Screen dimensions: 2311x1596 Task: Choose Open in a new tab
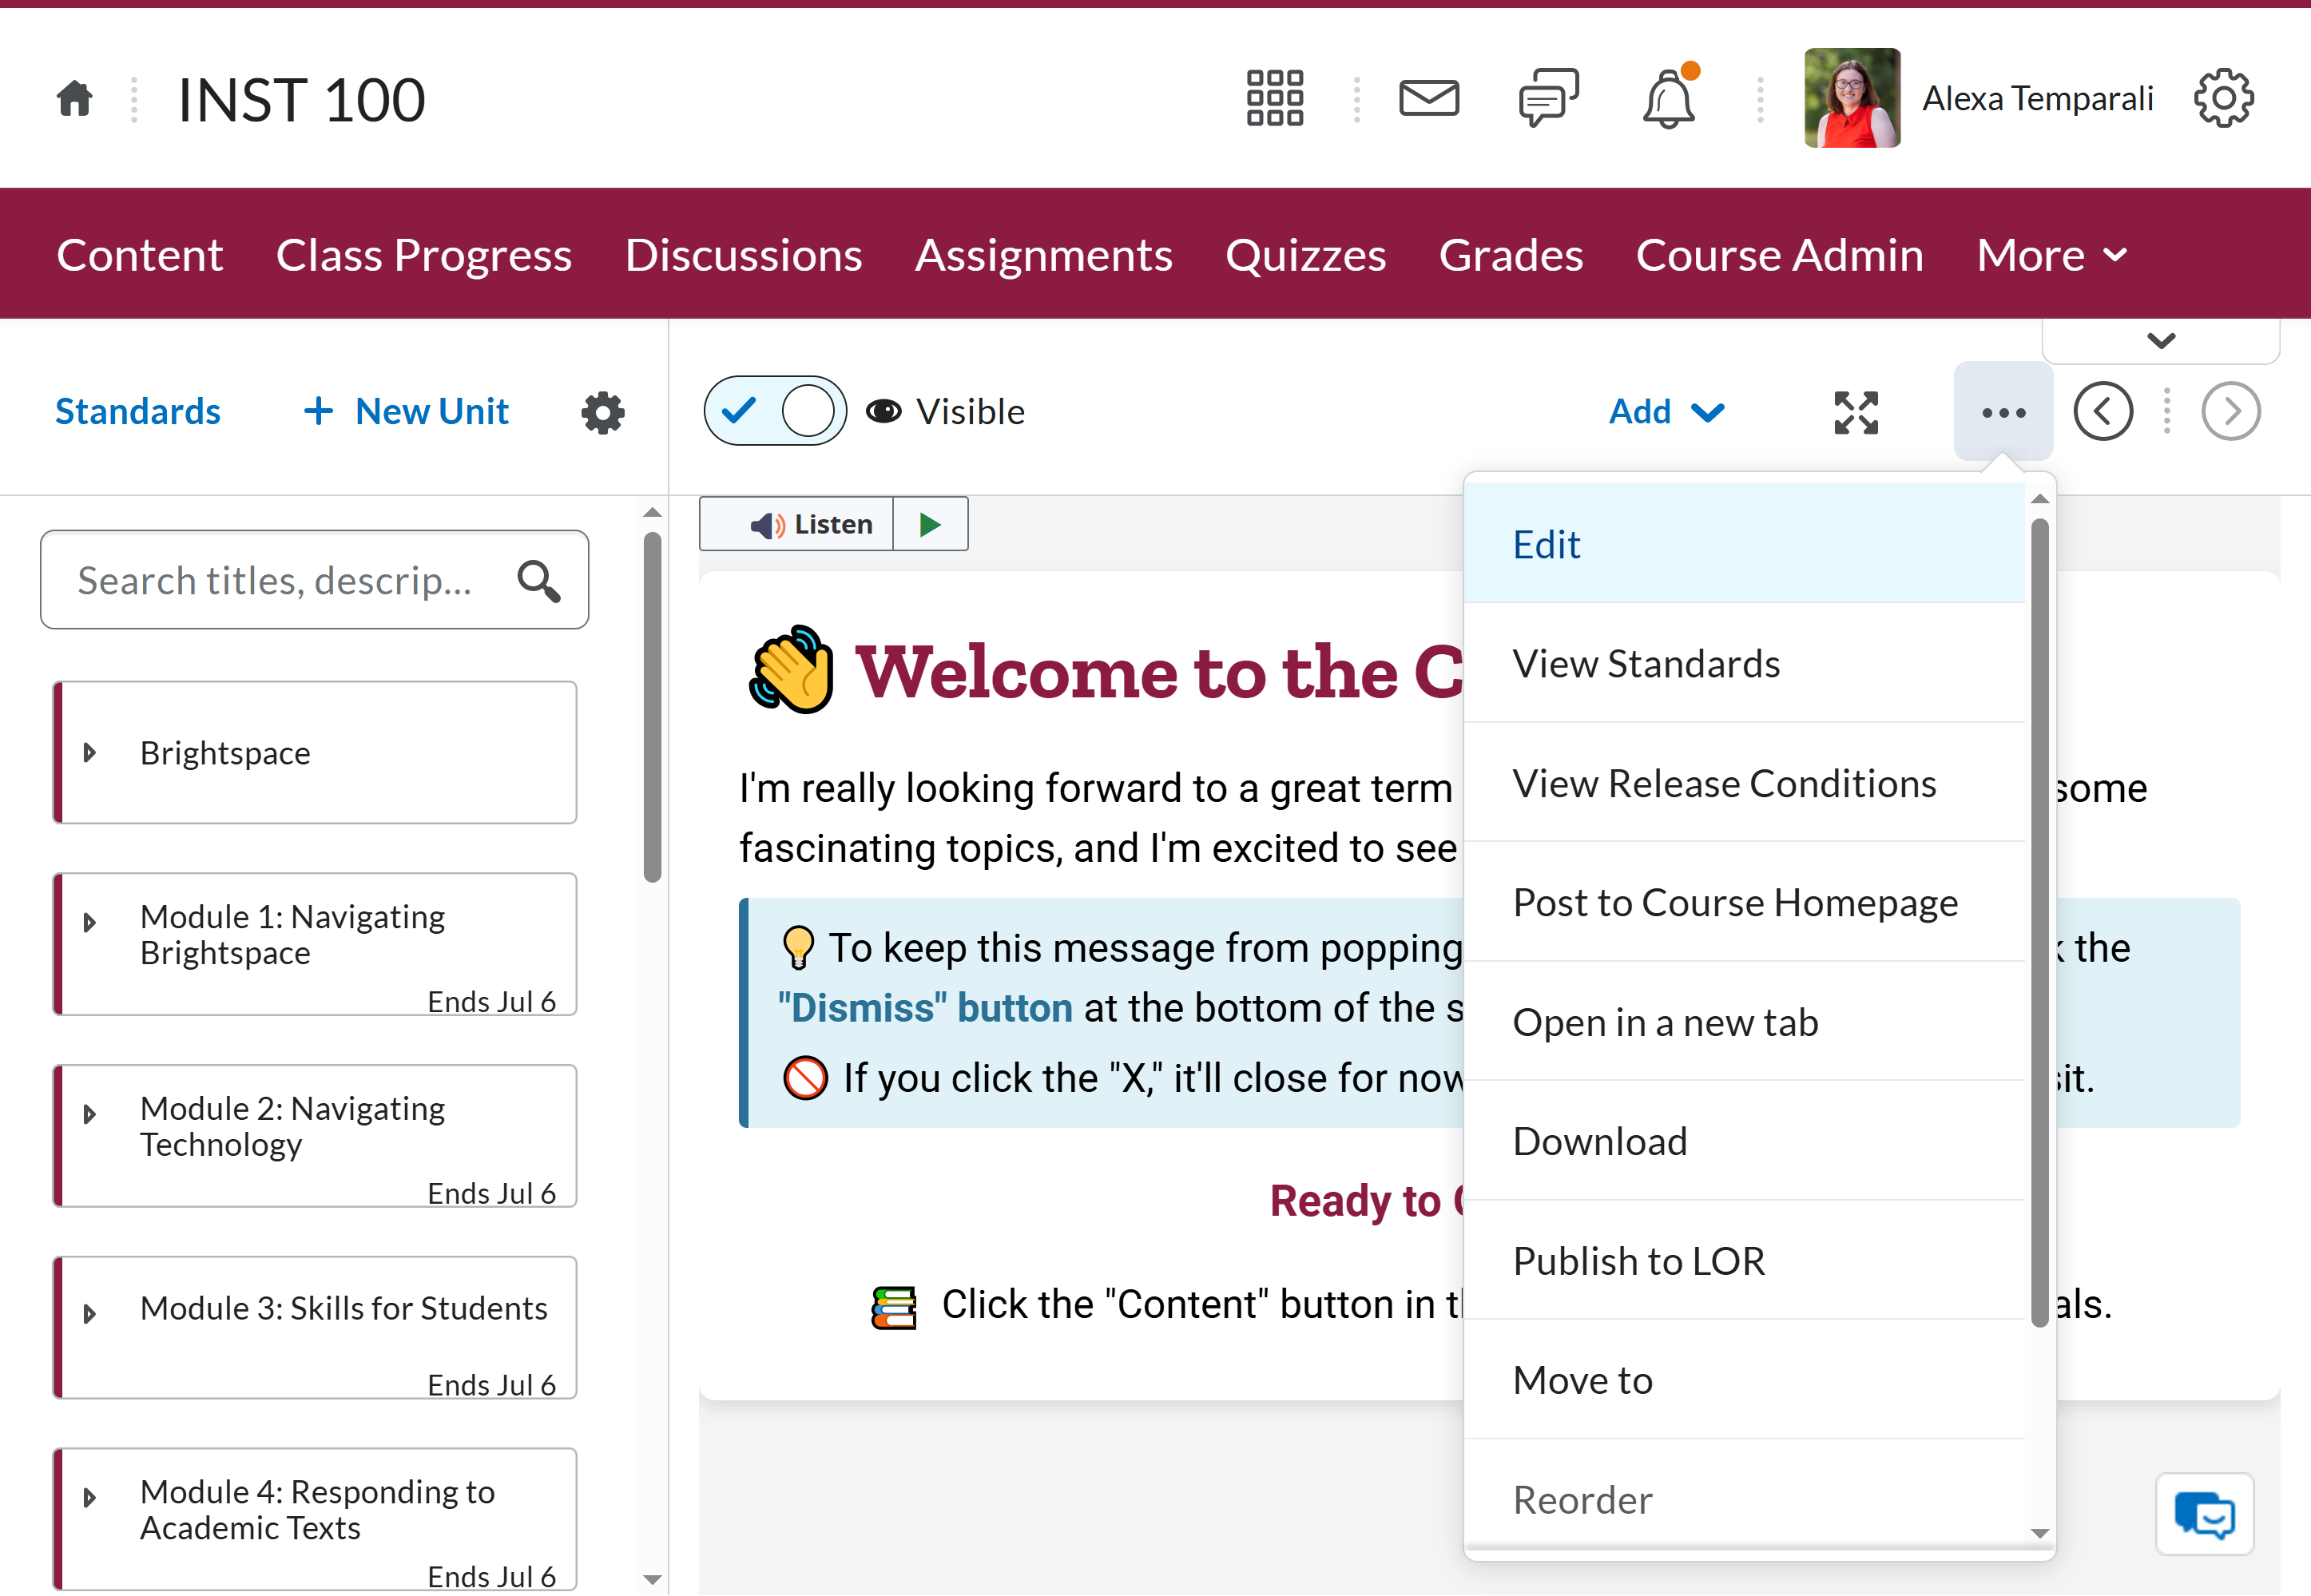[1744, 1022]
